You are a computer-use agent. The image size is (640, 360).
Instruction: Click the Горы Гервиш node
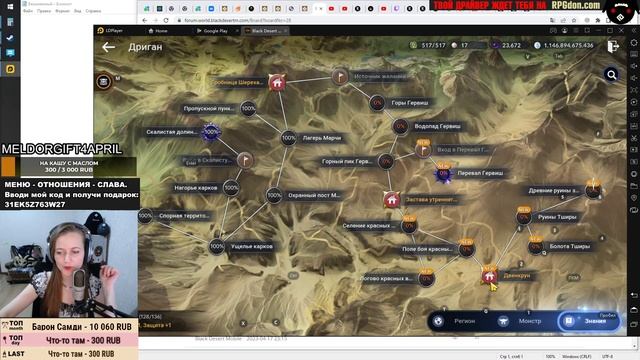pyautogui.click(x=377, y=103)
